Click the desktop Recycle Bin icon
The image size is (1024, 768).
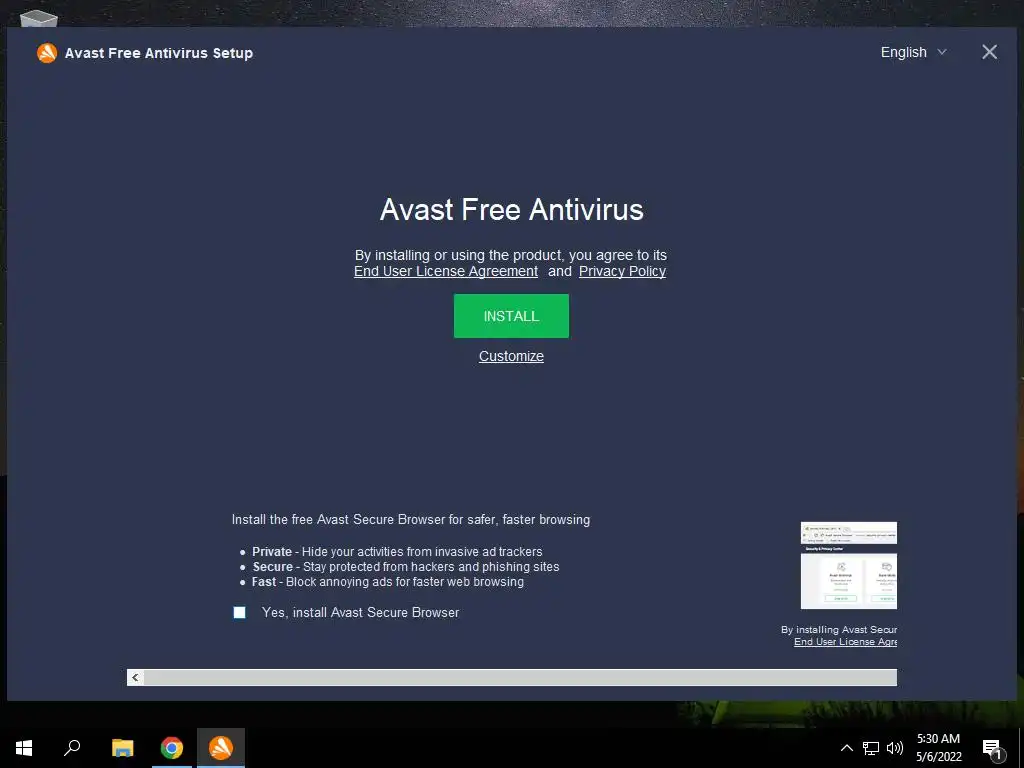point(39,18)
